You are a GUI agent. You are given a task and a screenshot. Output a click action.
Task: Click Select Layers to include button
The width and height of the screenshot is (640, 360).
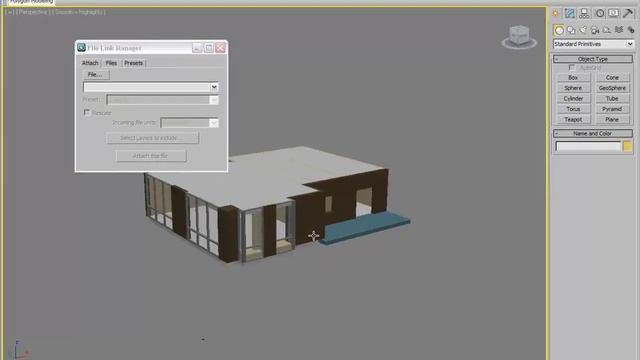point(152,138)
